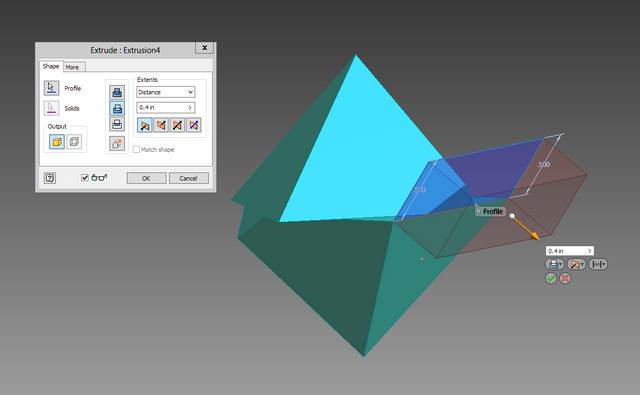
Task: Choose the New Solid operation icon
Action: click(117, 144)
